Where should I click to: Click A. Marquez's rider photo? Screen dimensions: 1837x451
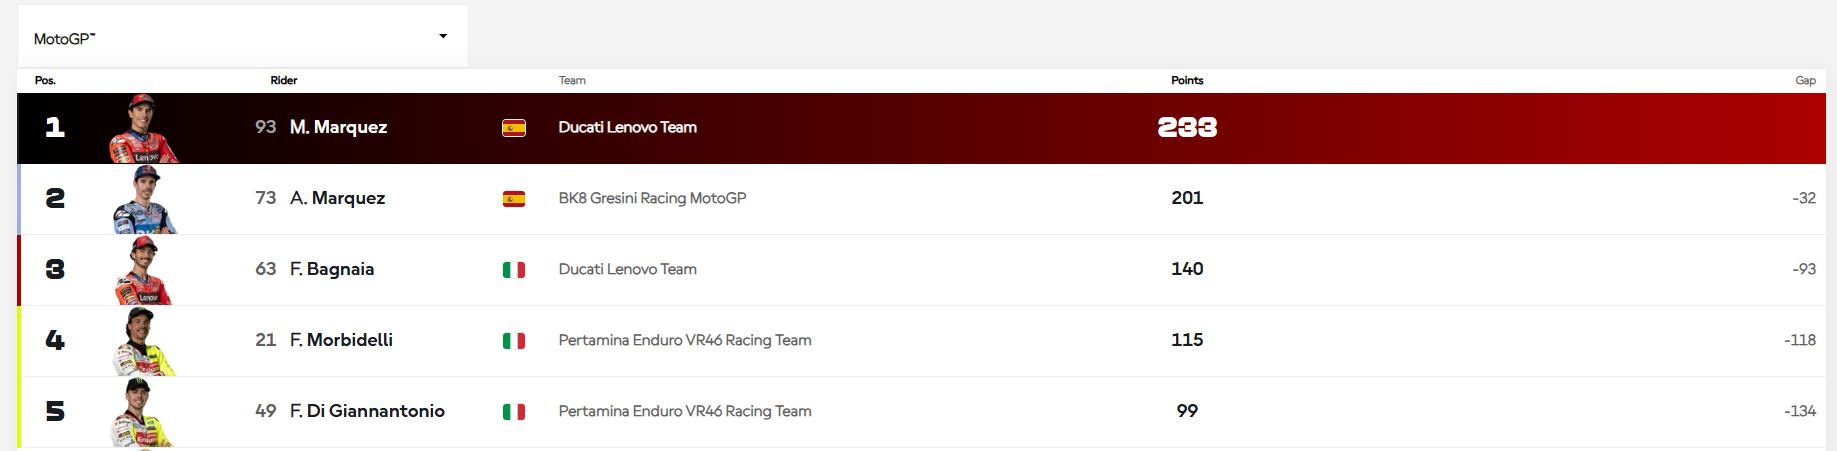tap(144, 200)
